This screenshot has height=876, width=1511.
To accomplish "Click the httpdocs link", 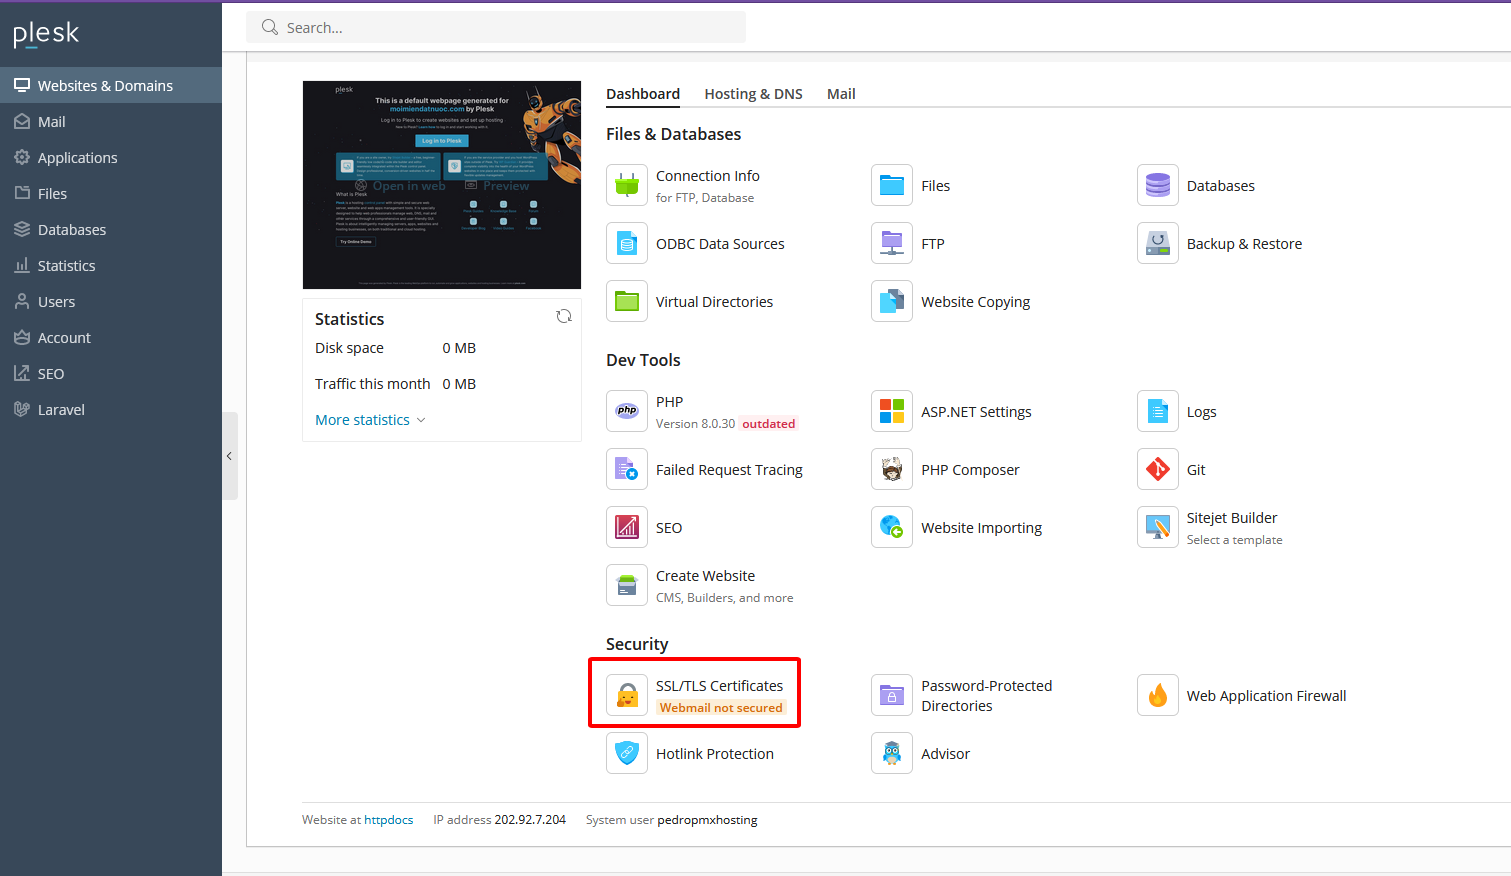I will pyautogui.click(x=388, y=820).
